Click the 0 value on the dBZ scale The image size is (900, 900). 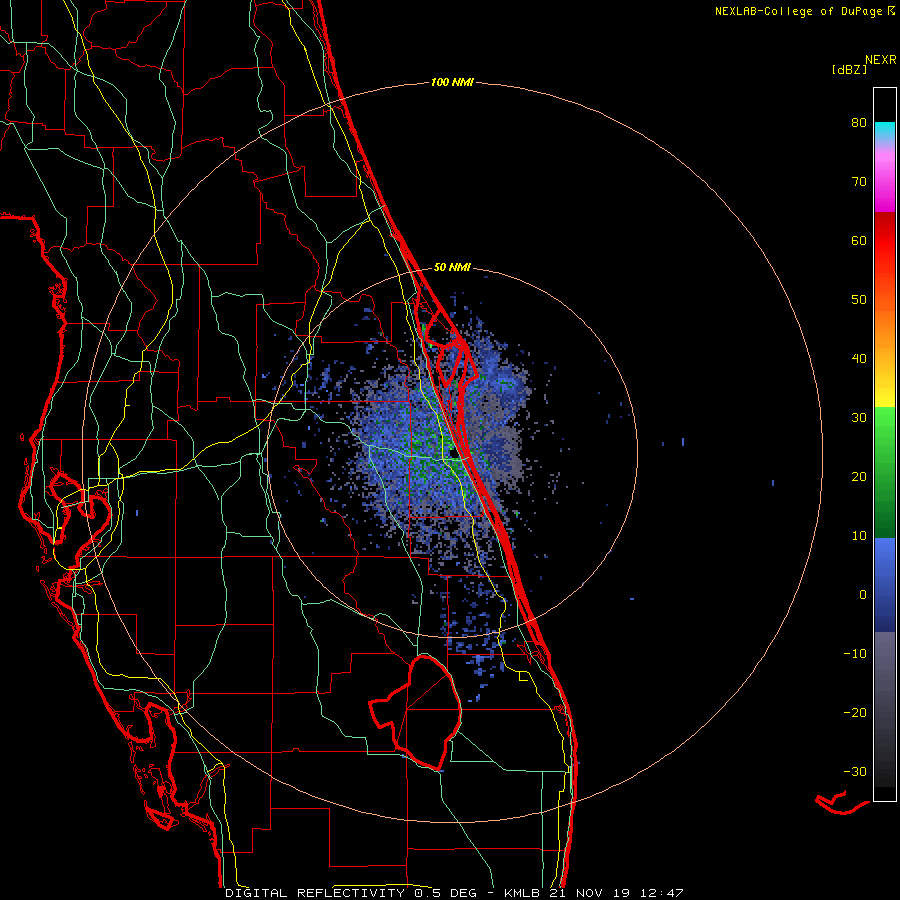click(x=863, y=595)
